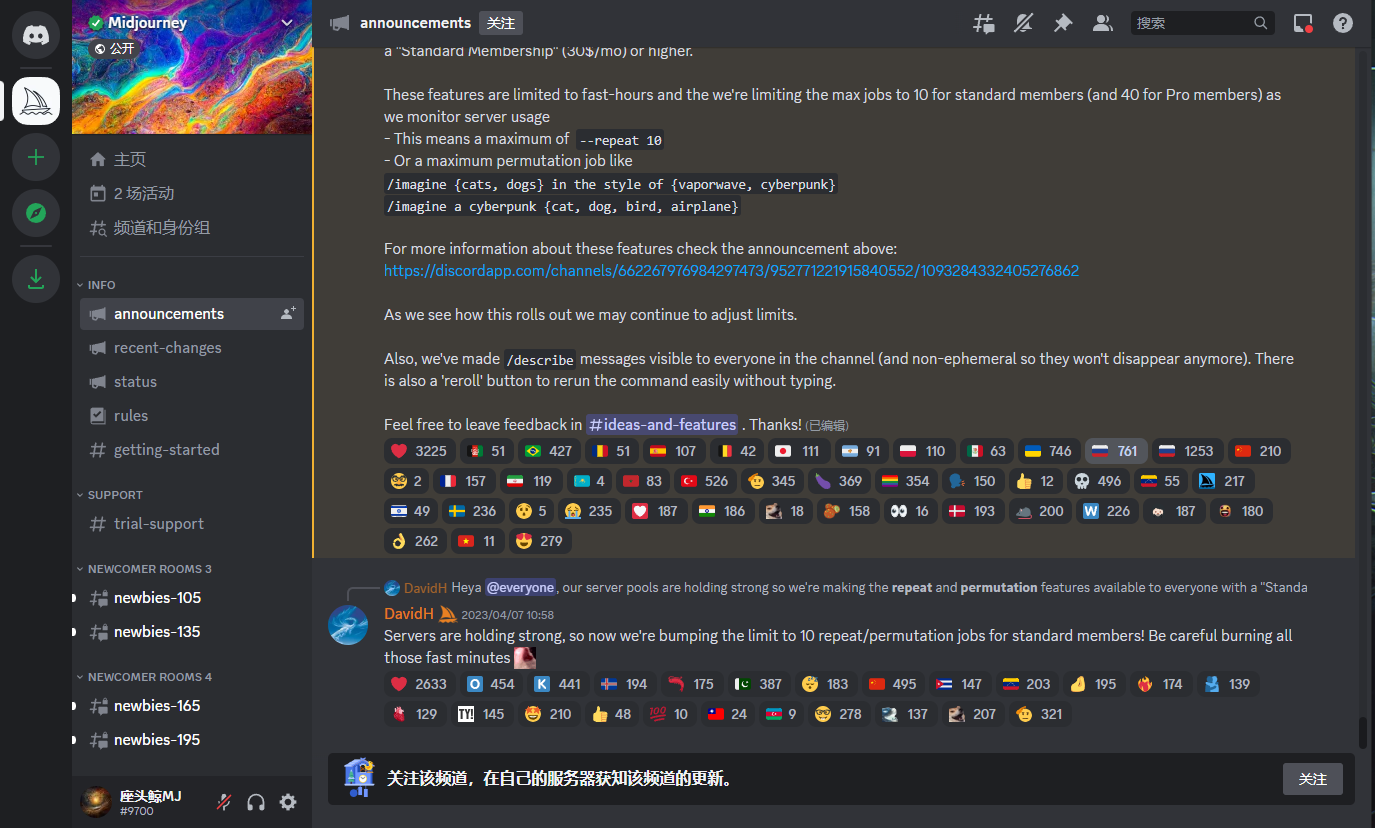
Task: Open the status channel
Action: (192, 382)
